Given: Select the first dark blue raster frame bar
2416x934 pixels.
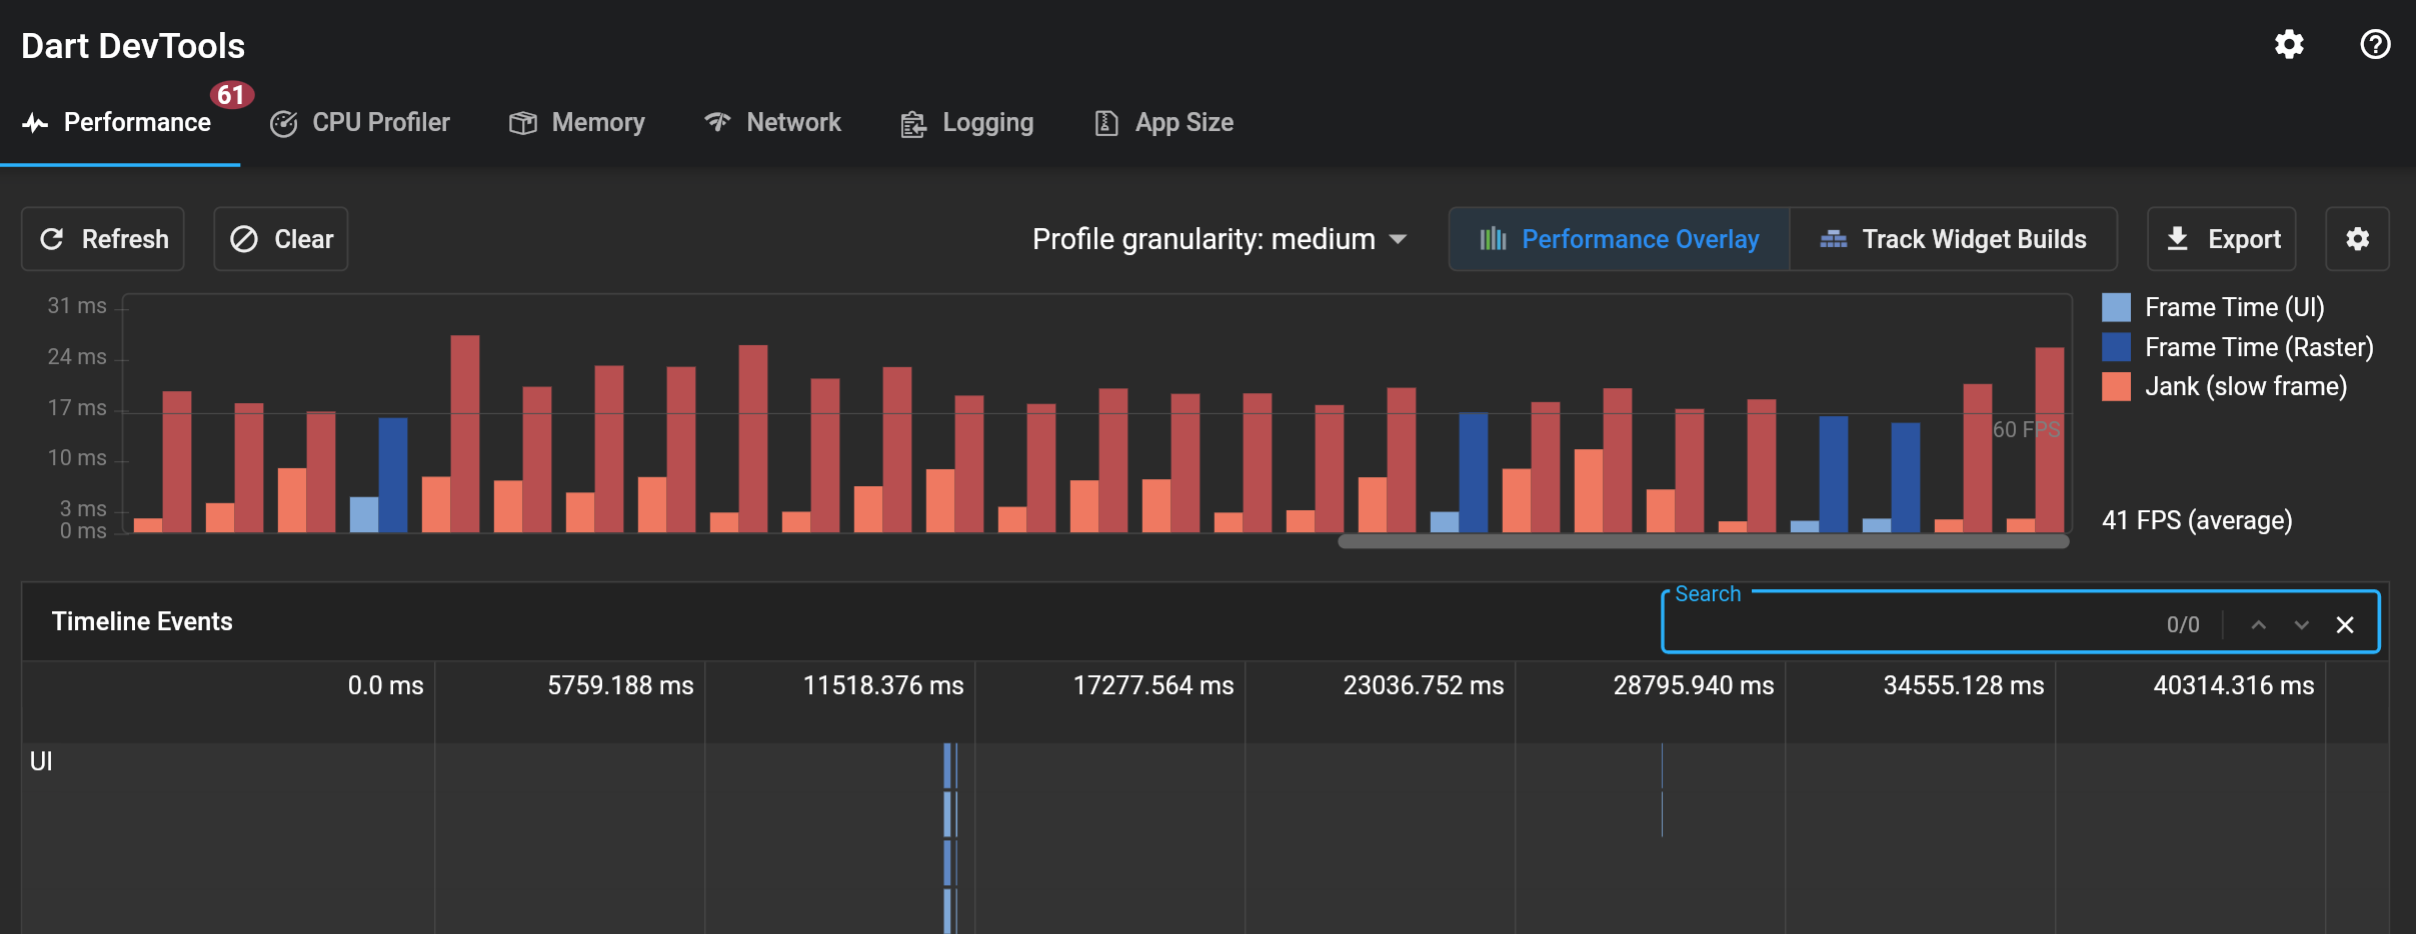Looking at the screenshot, I should coord(393,475).
